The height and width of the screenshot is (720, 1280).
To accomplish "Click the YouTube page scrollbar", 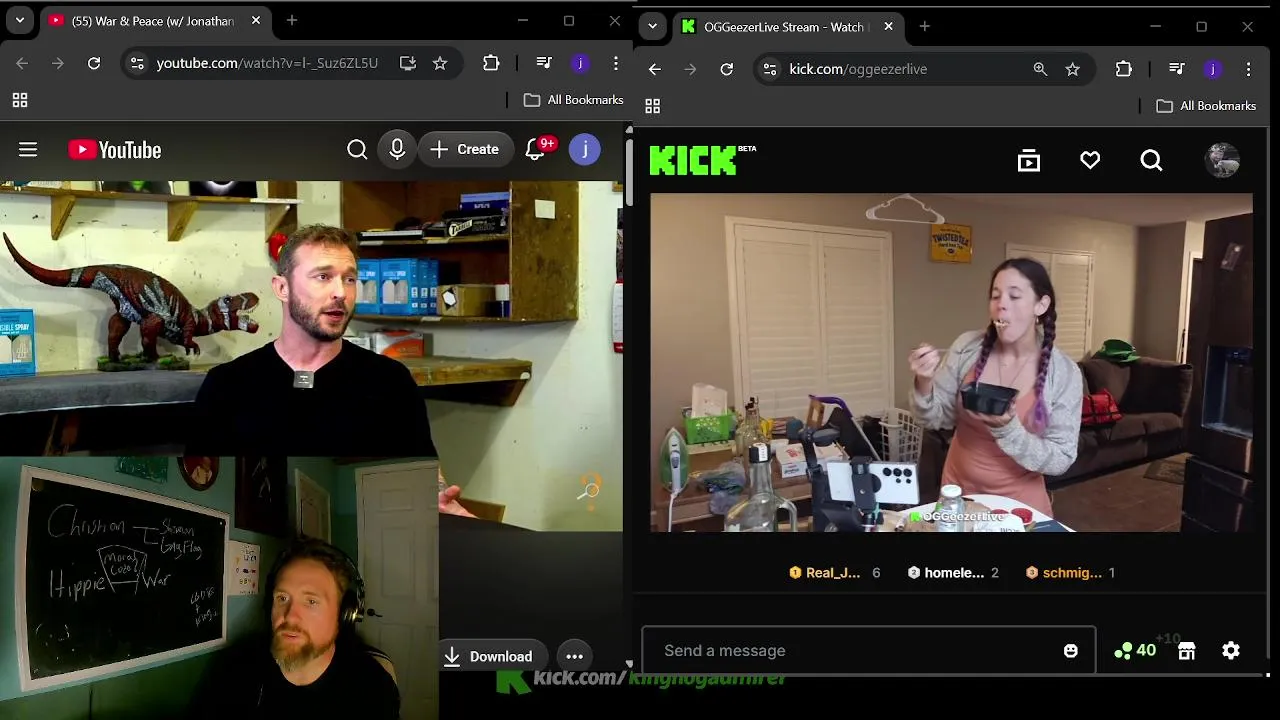I will click(x=629, y=170).
